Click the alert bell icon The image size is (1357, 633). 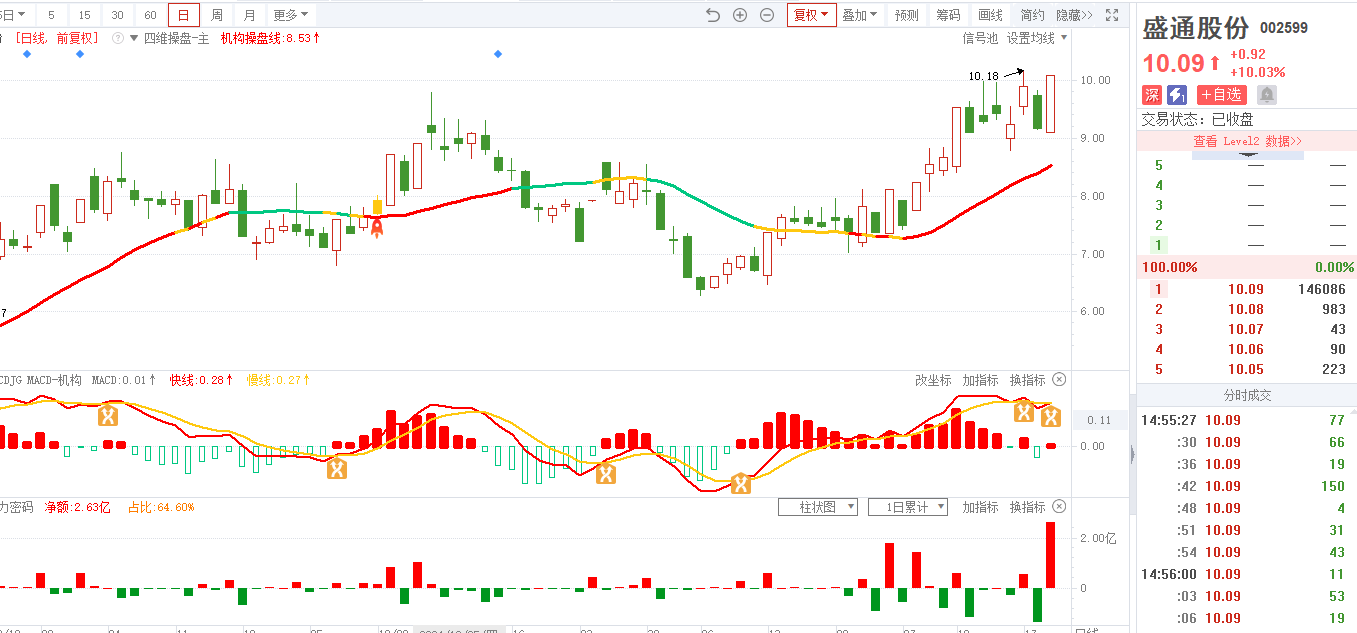pyautogui.click(x=1267, y=95)
